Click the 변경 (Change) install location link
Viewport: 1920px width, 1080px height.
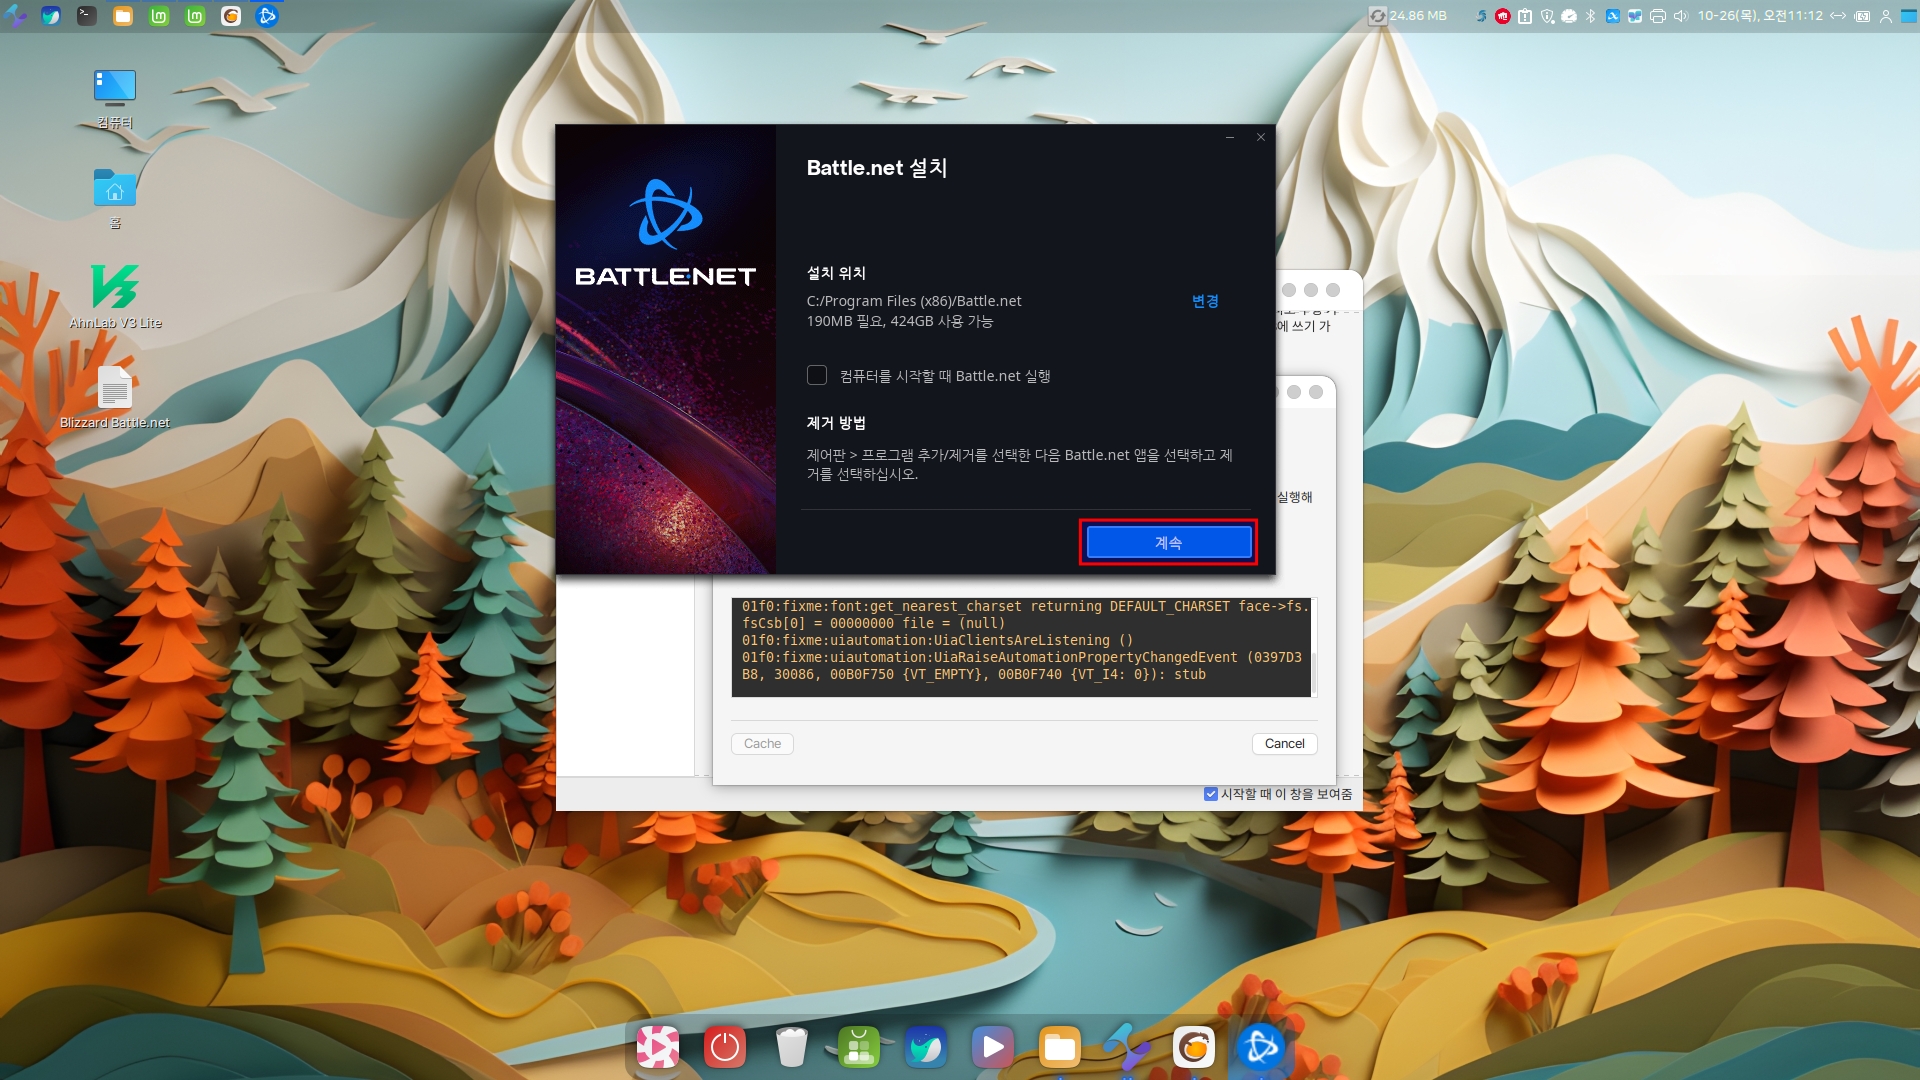click(x=1204, y=301)
